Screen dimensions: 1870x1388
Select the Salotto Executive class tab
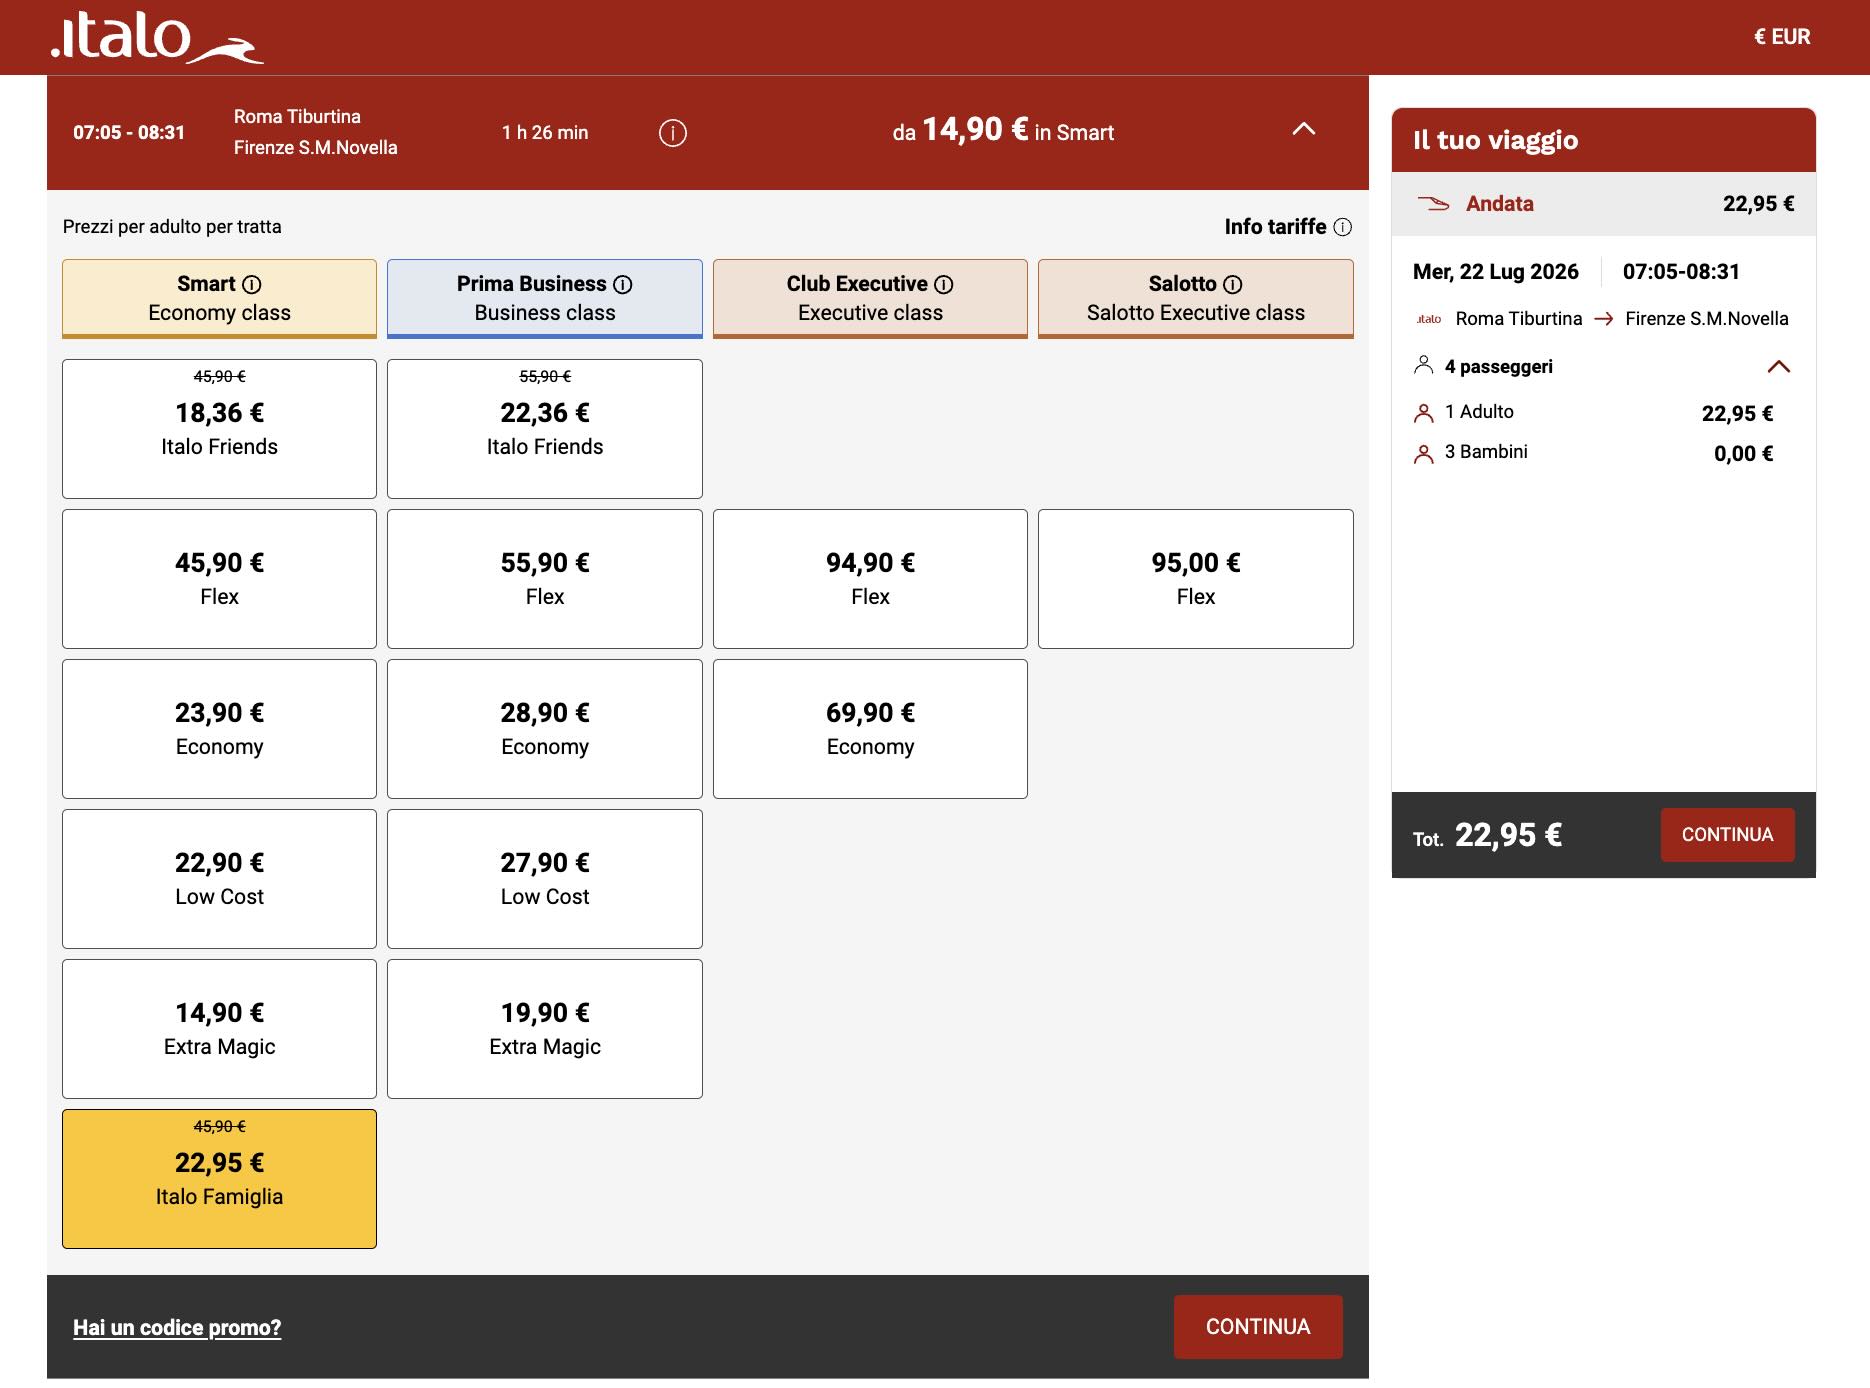coord(1196,299)
